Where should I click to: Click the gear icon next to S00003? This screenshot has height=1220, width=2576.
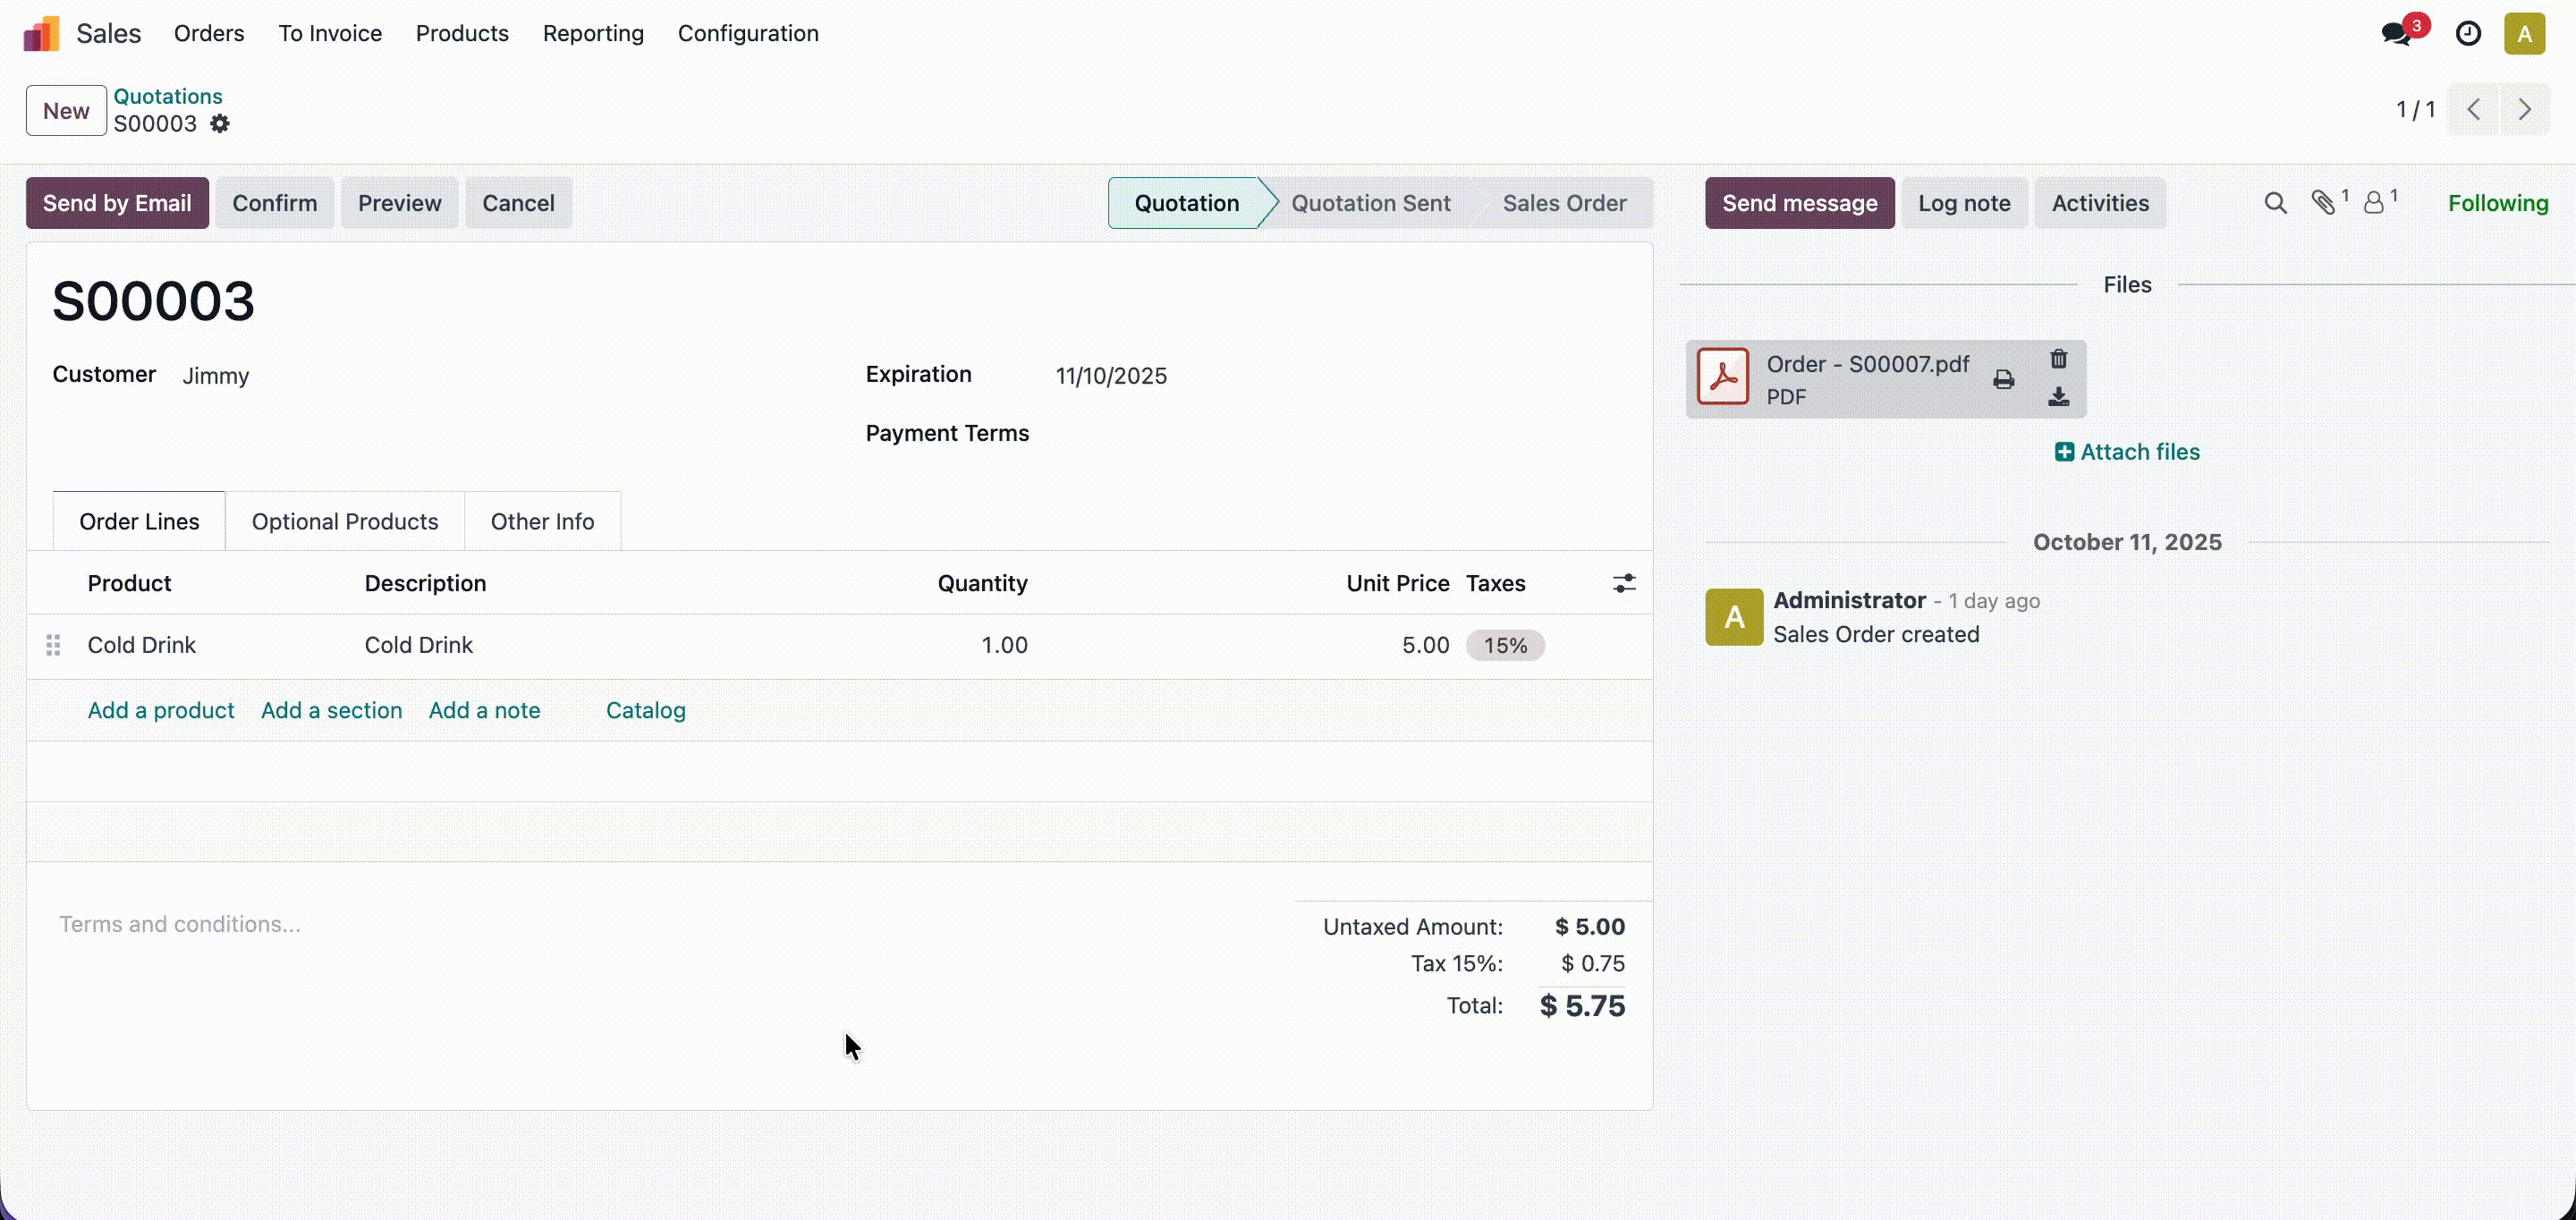(x=220, y=124)
